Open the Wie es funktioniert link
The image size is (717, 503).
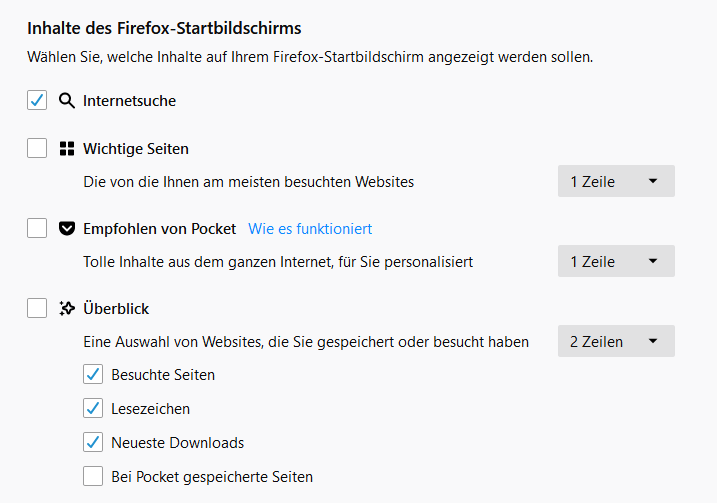[x=310, y=229]
